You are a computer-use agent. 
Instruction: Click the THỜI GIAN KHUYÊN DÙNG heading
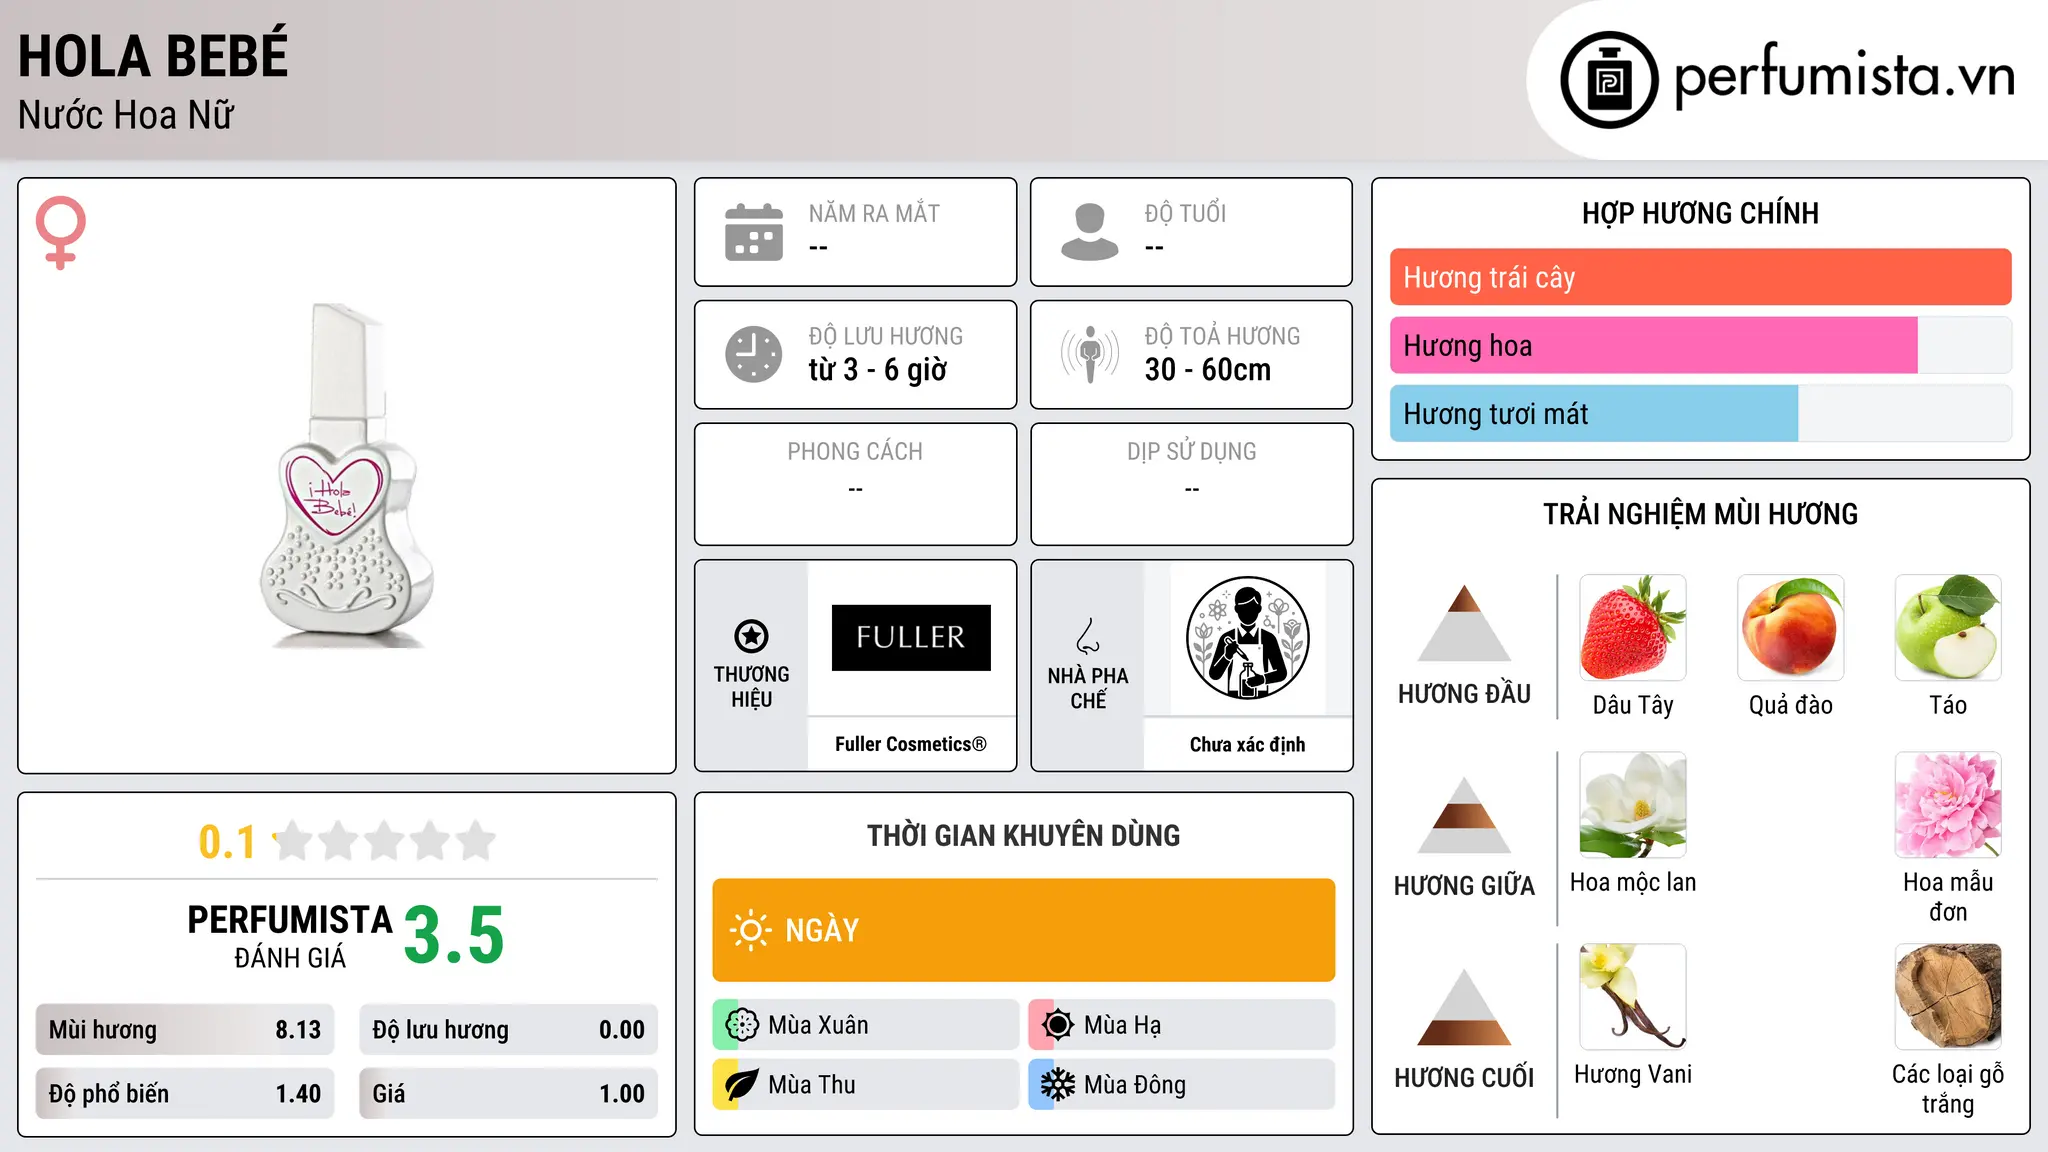[1024, 835]
